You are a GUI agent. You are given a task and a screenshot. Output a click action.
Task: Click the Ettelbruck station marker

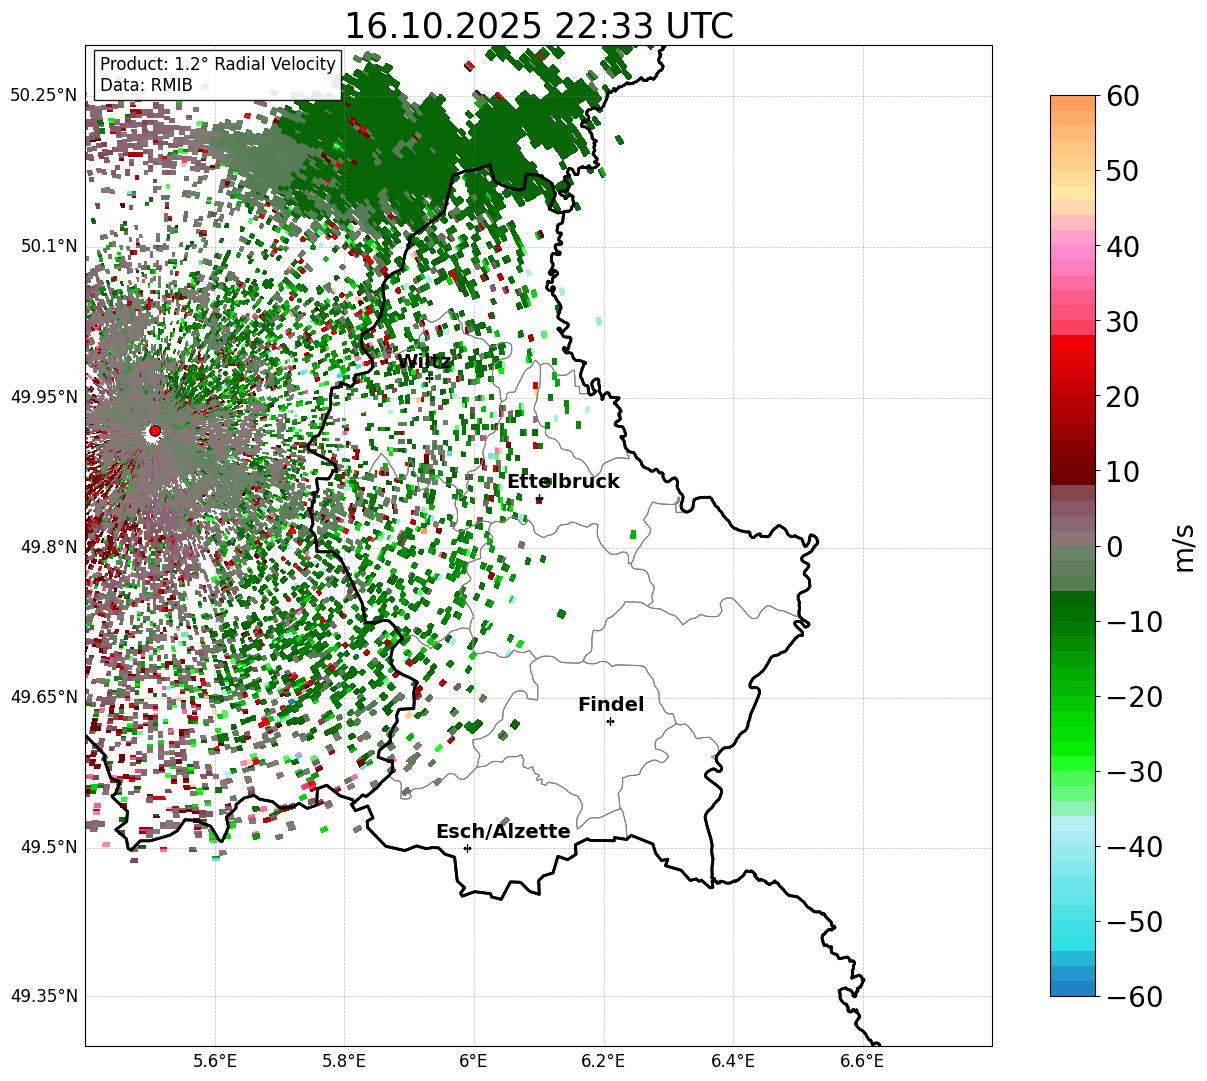pos(539,498)
